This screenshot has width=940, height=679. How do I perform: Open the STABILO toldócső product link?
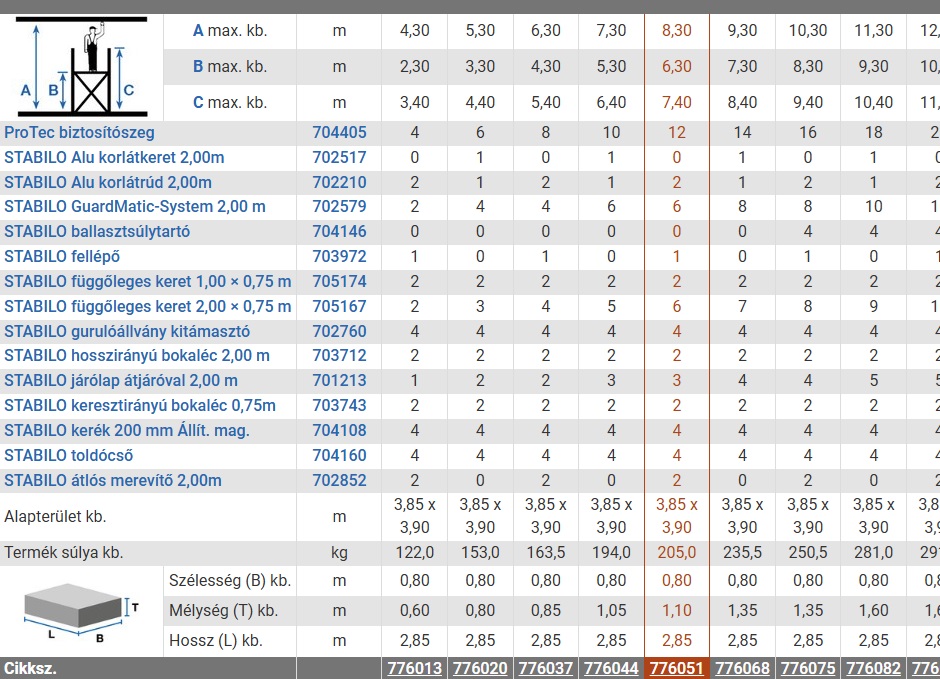[68, 455]
